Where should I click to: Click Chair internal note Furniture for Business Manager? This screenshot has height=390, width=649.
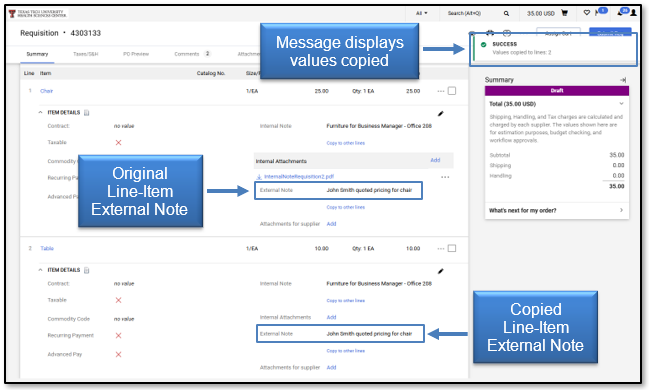tap(379, 126)
